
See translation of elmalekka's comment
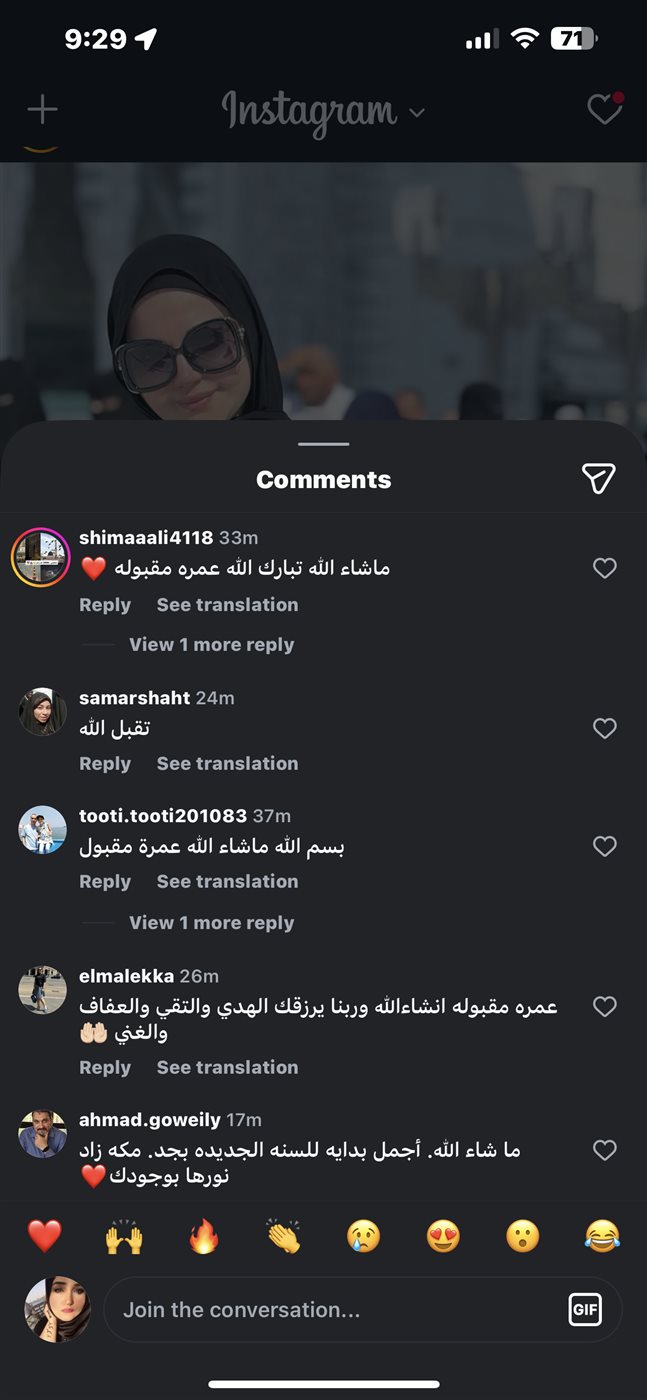point(227,1067)
